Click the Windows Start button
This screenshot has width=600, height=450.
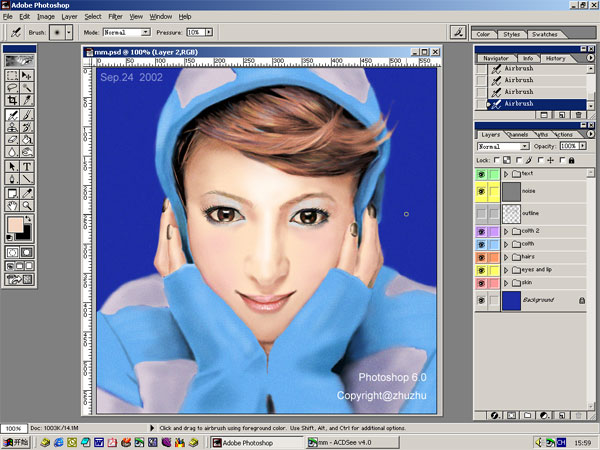[15, 443]
